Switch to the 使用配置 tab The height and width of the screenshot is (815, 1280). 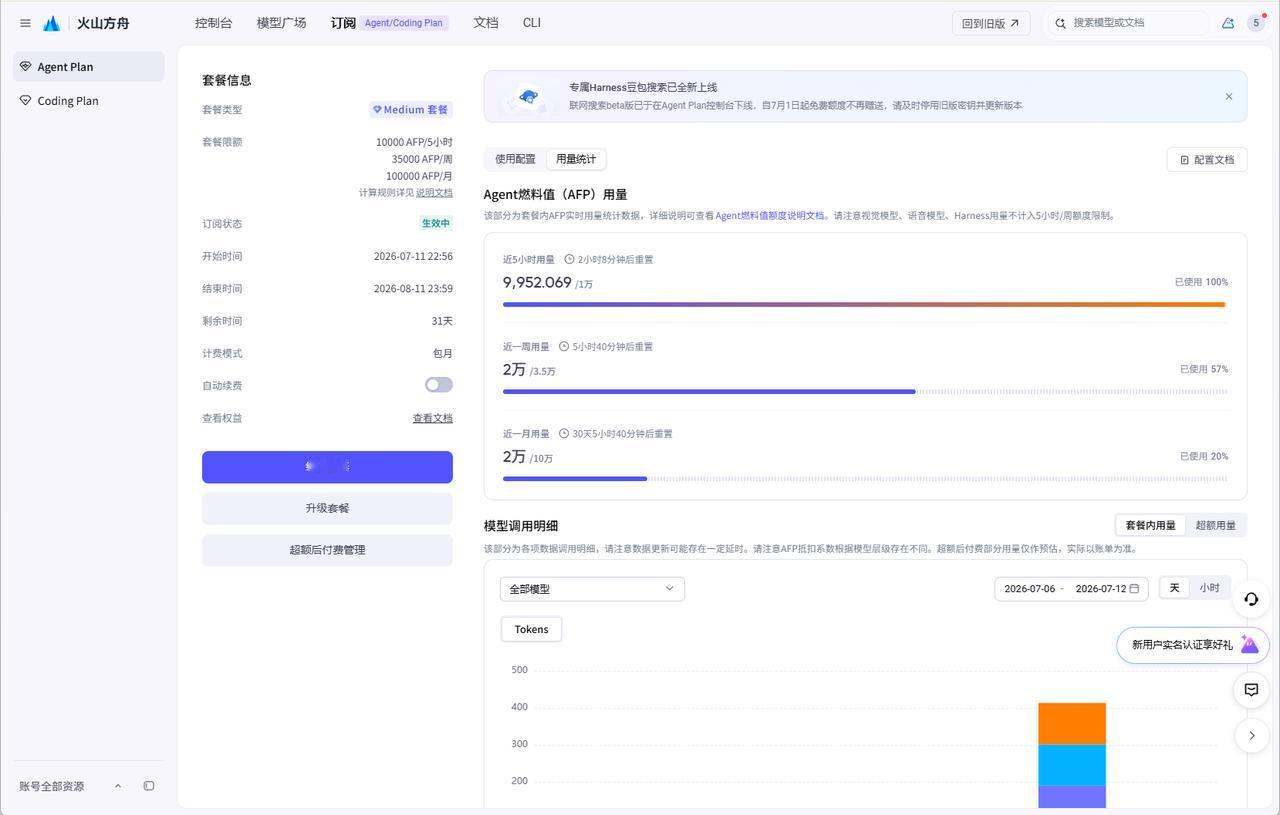515,159
